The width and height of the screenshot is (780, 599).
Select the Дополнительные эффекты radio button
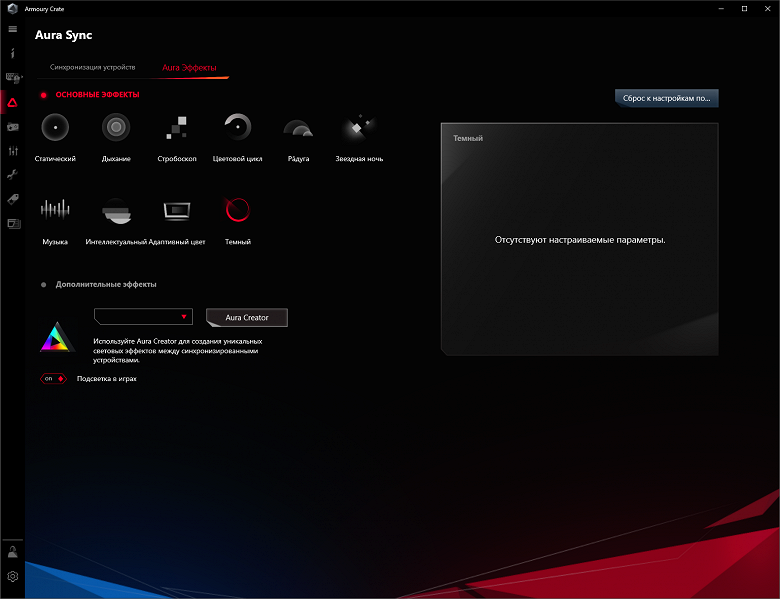pos(44,285)
